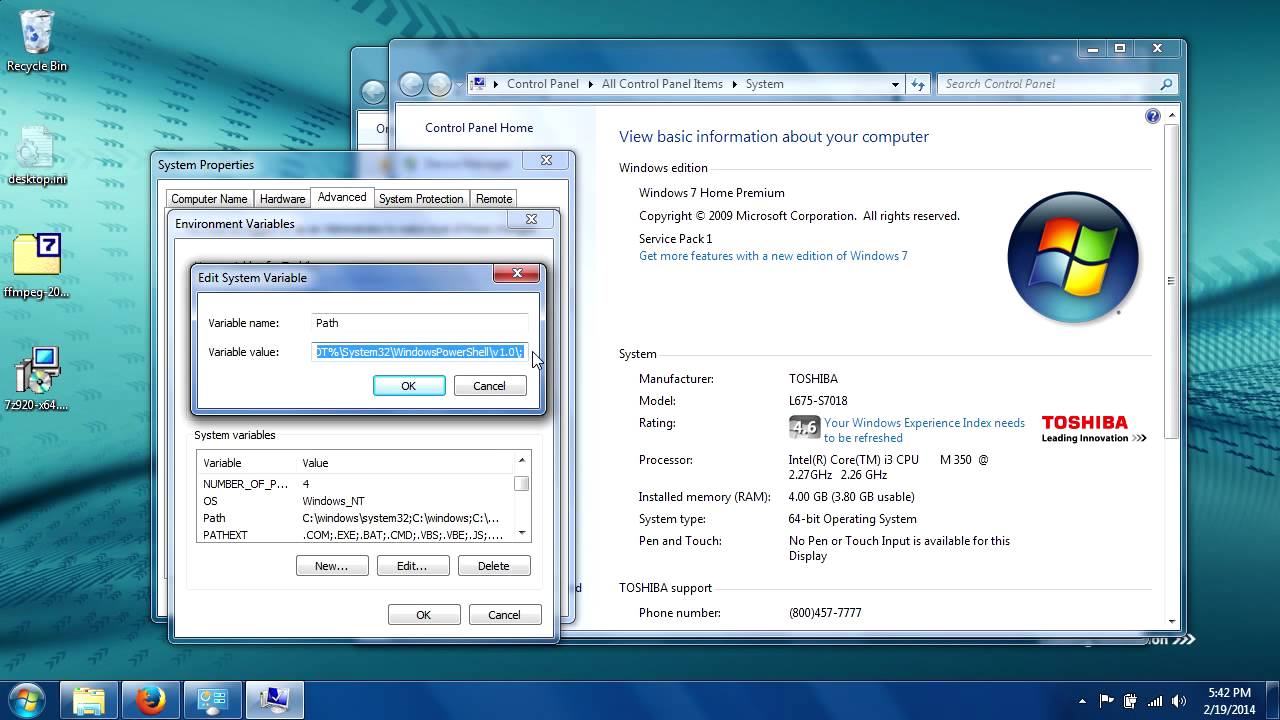1280x720 pixels.
Task: Open the Action Center flag tray icon
Action: point(1107,701)
